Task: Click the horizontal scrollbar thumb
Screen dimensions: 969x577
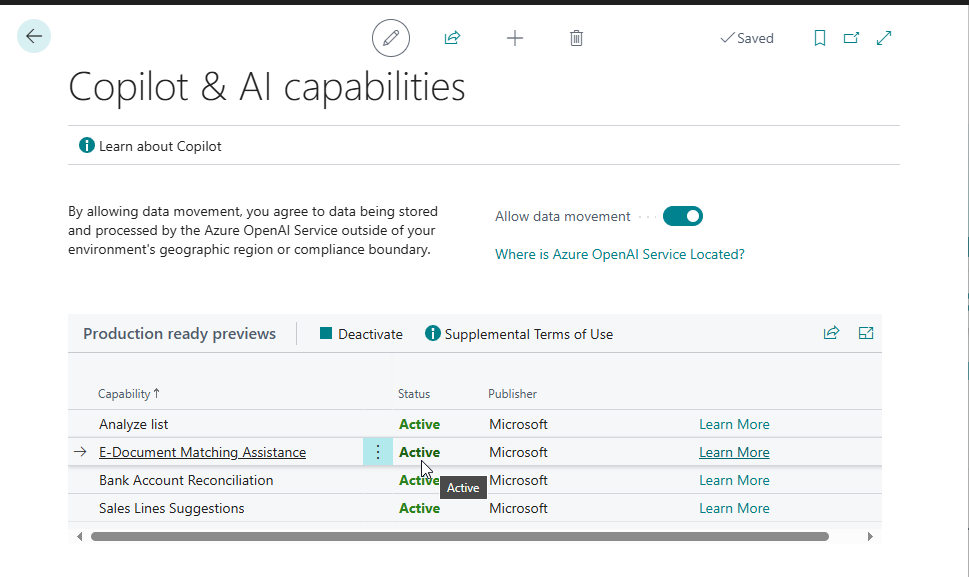Action: [x=460, y=536]
